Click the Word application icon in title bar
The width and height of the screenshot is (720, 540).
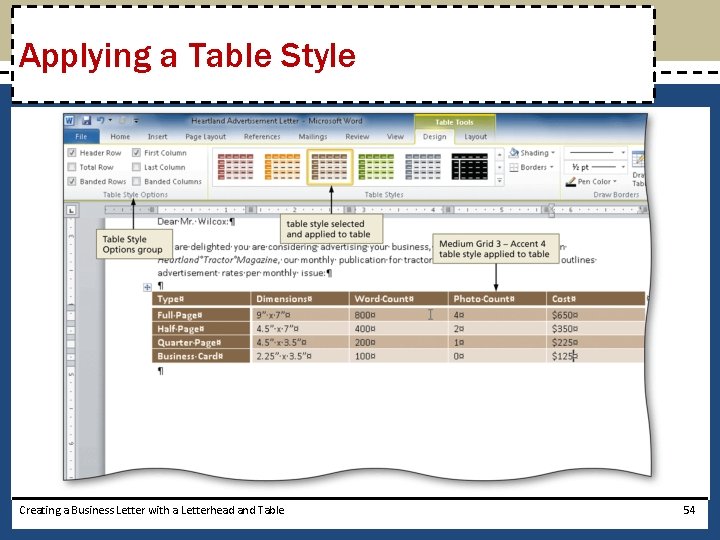(x=69, y=121)
